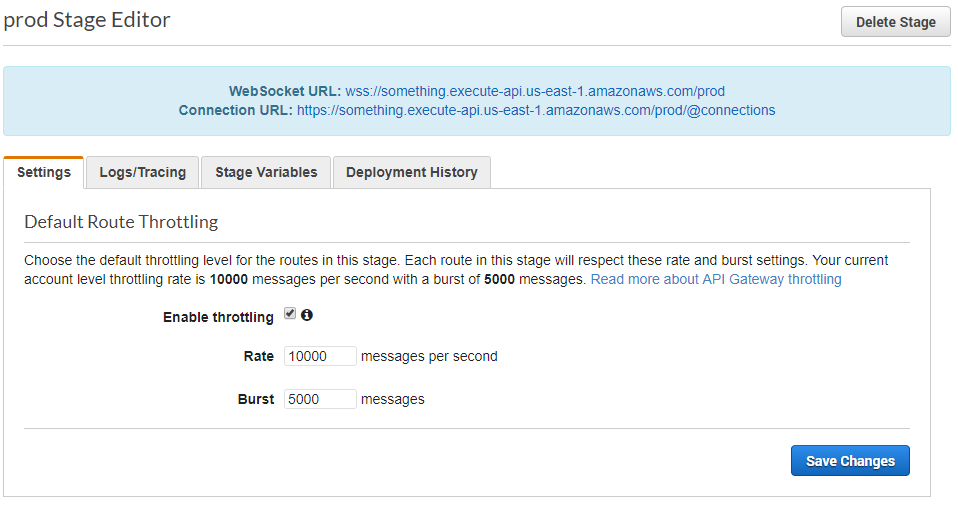The width and height of the screenshot is (958, 507).
Task: Click the Rate field label
Action: point(258,356)
